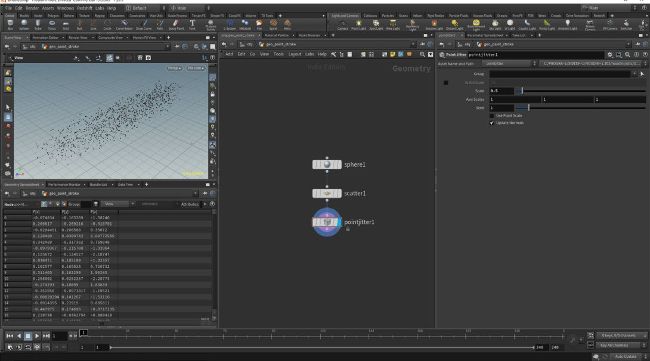The image size is (650, 361).
Task: Uncheck the Update Normals checkbox
Action: point(492,123)
